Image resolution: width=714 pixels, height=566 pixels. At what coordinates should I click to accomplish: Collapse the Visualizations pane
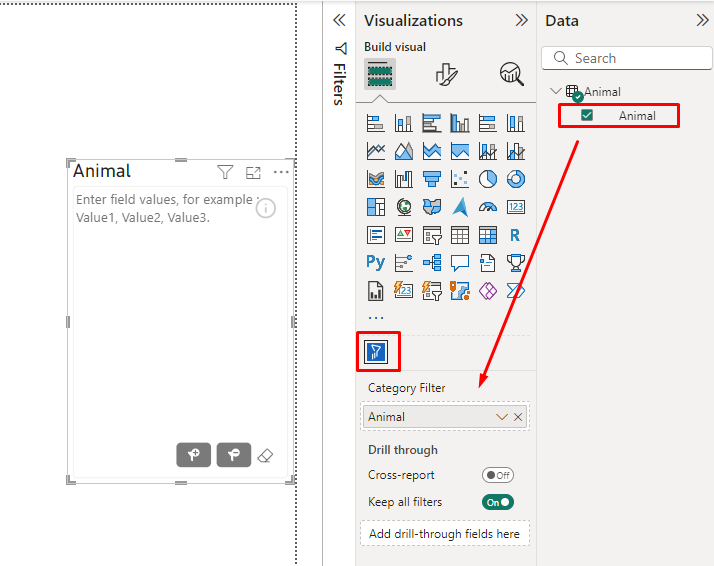coord(521,20)
